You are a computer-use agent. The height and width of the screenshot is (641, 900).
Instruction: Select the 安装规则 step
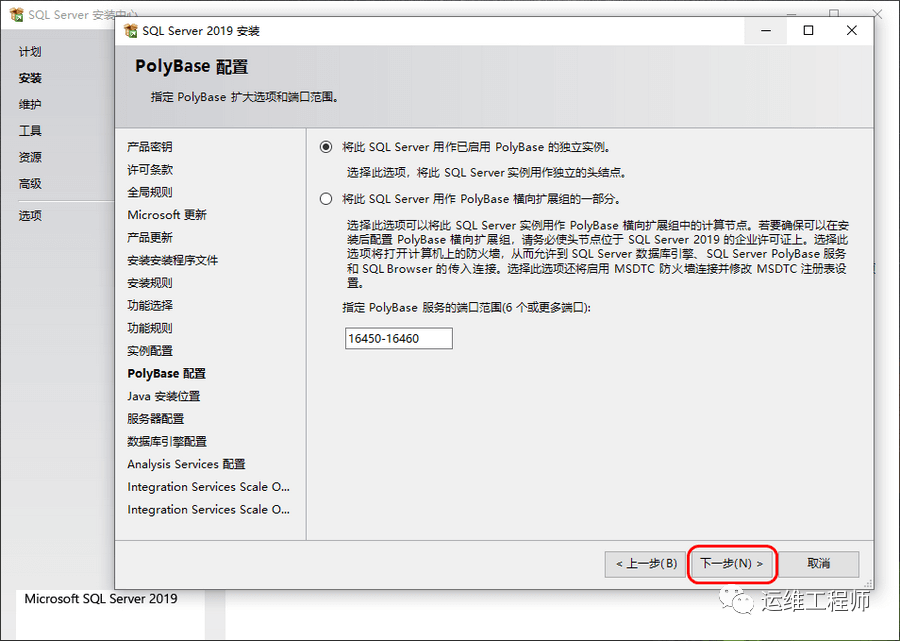[x=150, y=283]
